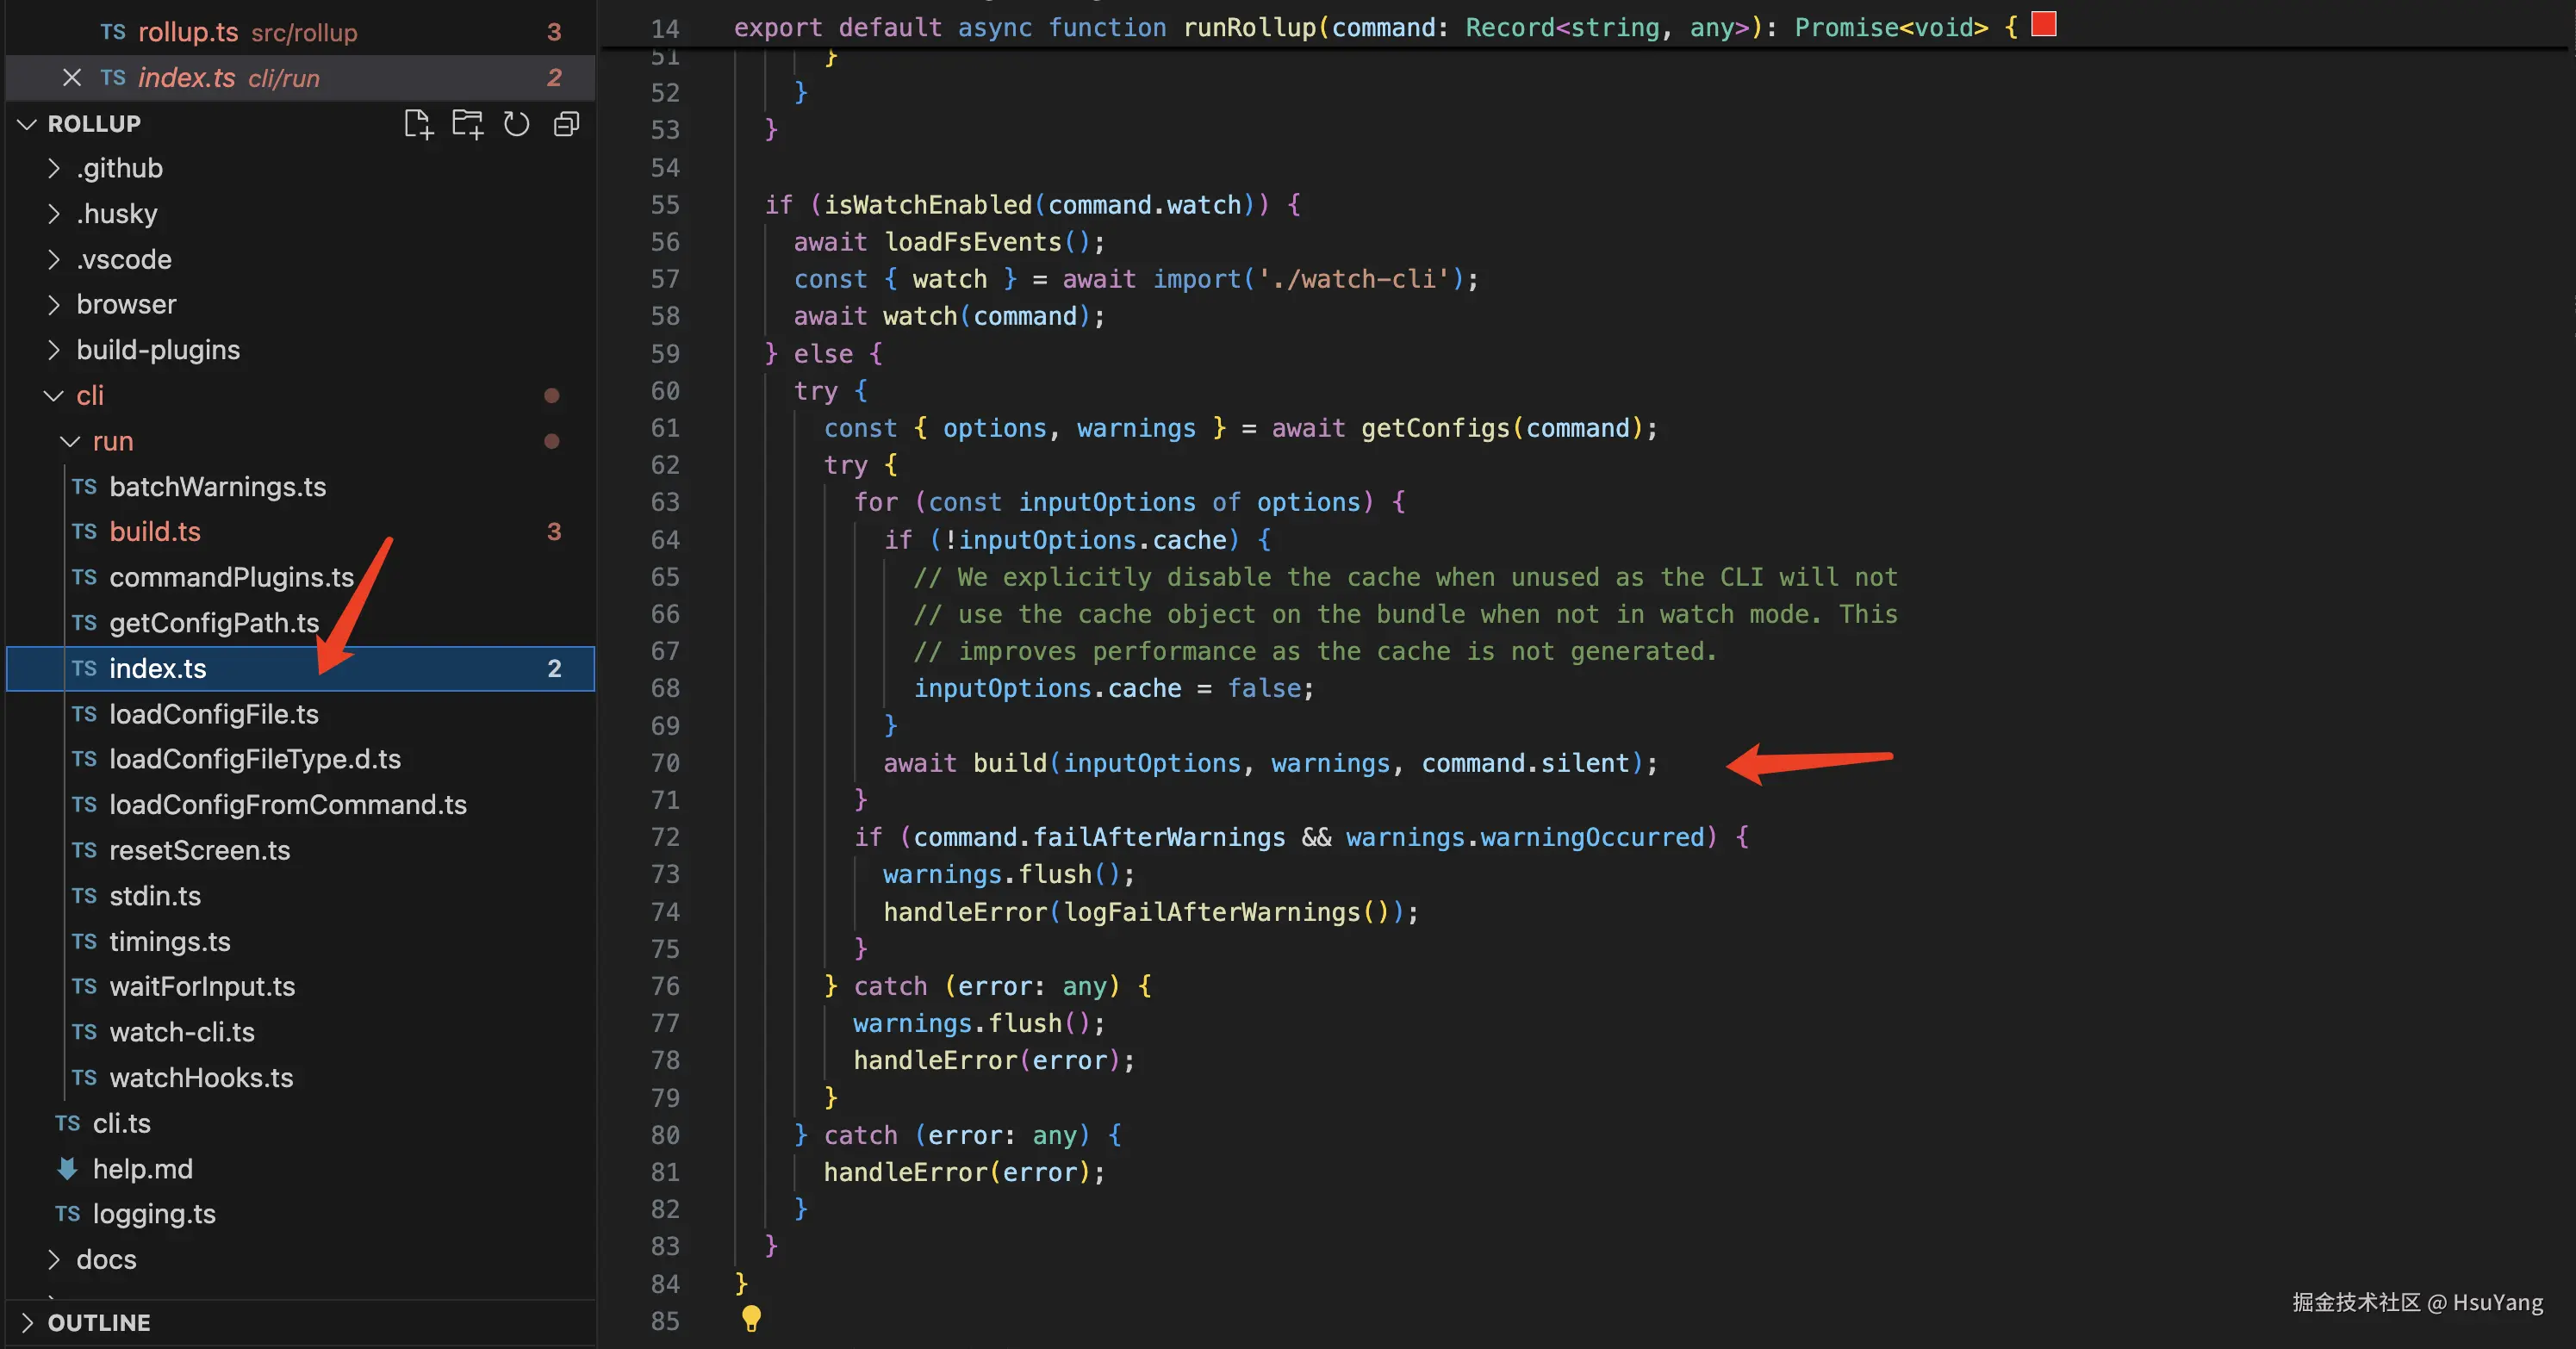Image resolution: width=2576 pixels, height=1349 pixels.
Task: Click line number 70 in the gutter
Action: [665, 763]
